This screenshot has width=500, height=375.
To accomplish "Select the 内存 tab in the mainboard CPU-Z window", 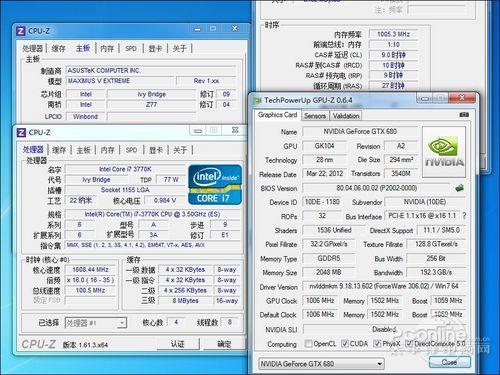I will coord(107,48).
